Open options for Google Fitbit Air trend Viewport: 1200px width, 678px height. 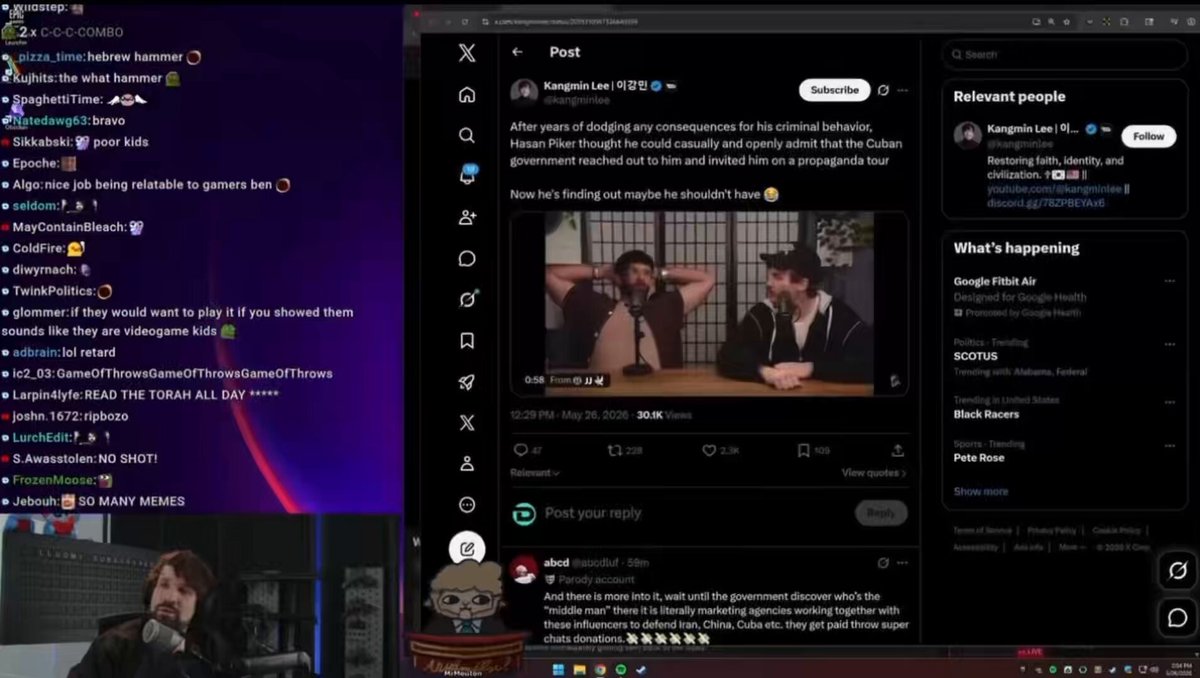(1169, 282)
